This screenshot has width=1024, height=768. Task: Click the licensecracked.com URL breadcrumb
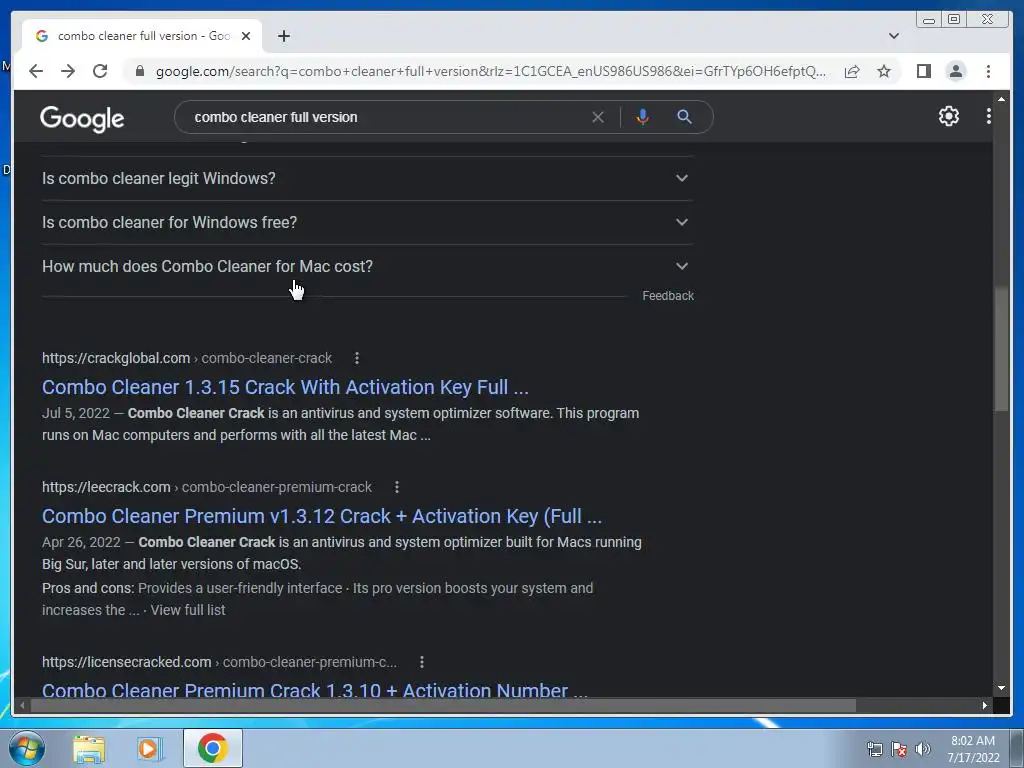click(219, 662)
